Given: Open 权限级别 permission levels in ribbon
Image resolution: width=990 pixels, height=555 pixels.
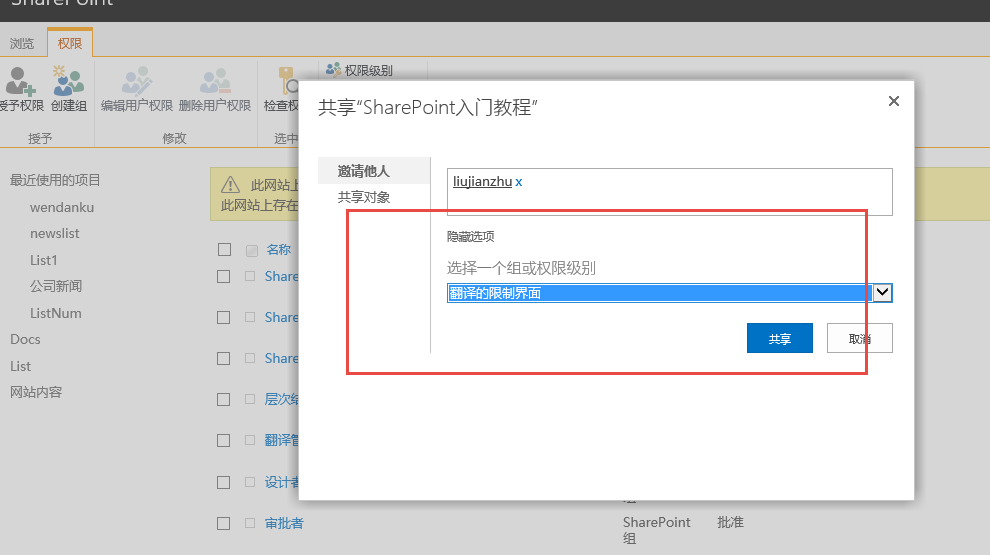Looking at the screenshot, I should pos(359,70).
